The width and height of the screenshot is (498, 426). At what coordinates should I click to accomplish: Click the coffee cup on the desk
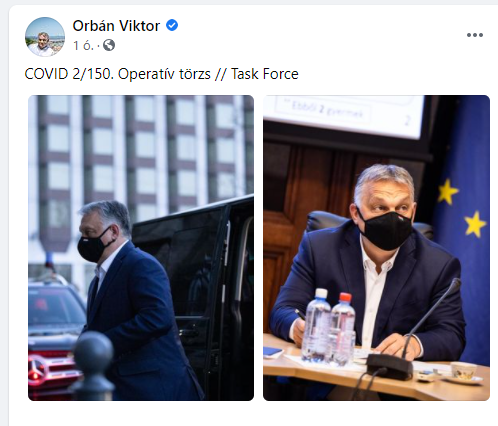(464, 371)
